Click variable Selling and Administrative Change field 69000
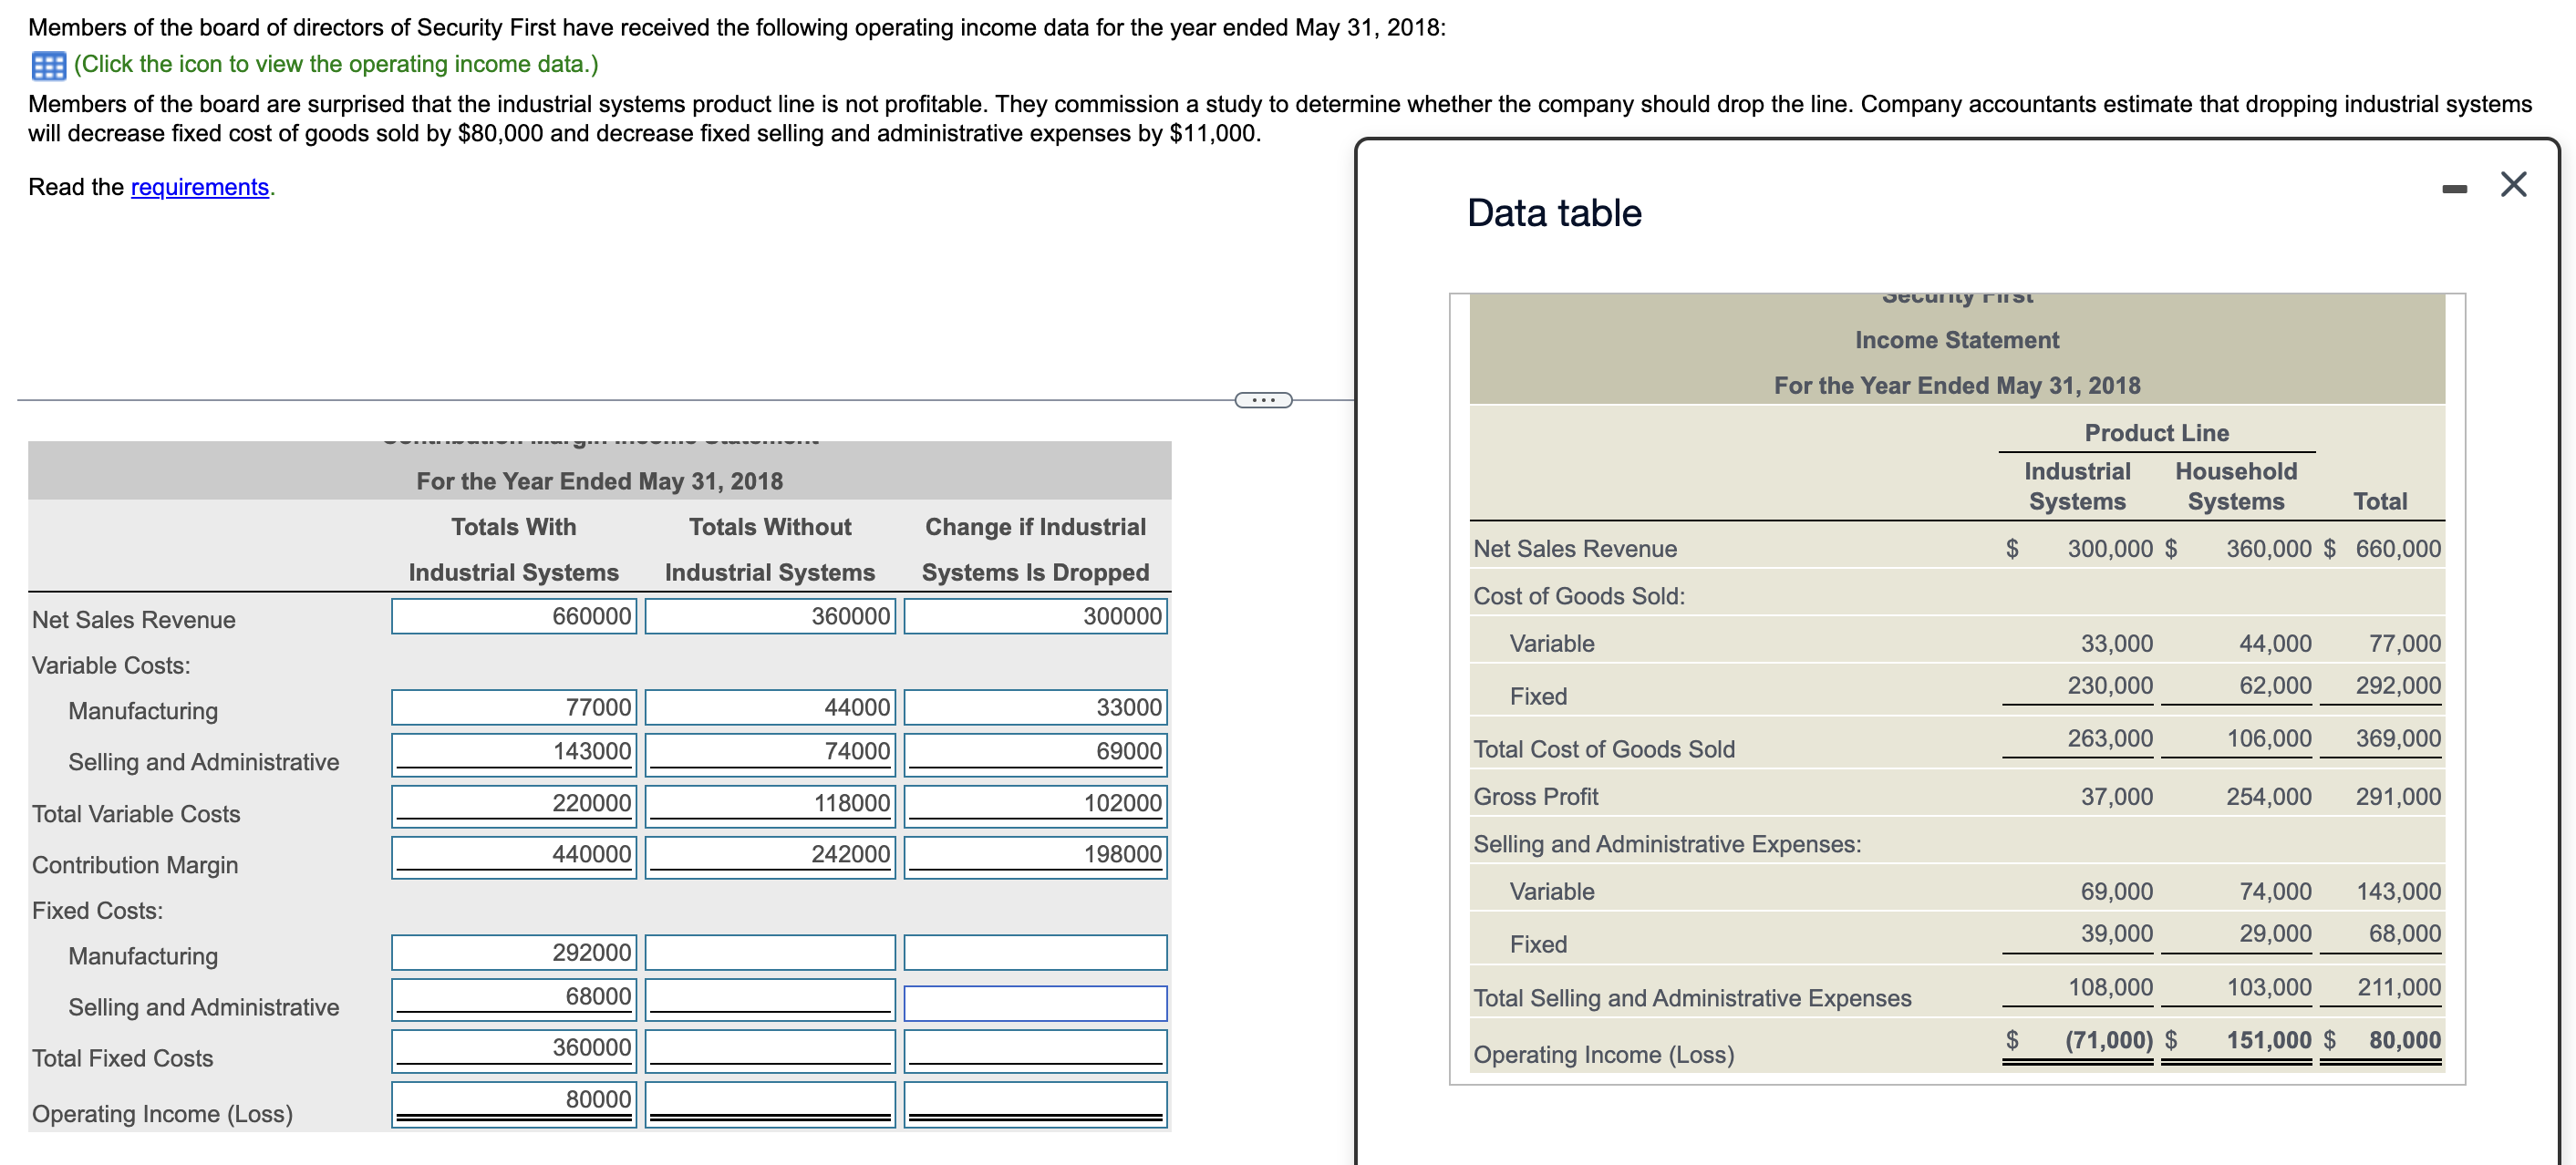Screen dimensions: 2576x1165 [1035, 754]
